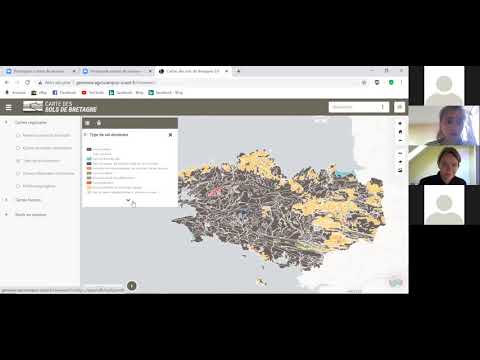Viewport: 480px width, 360px height.
Task: Click the lock icon in the legend panel header
Action: [99, 123]
